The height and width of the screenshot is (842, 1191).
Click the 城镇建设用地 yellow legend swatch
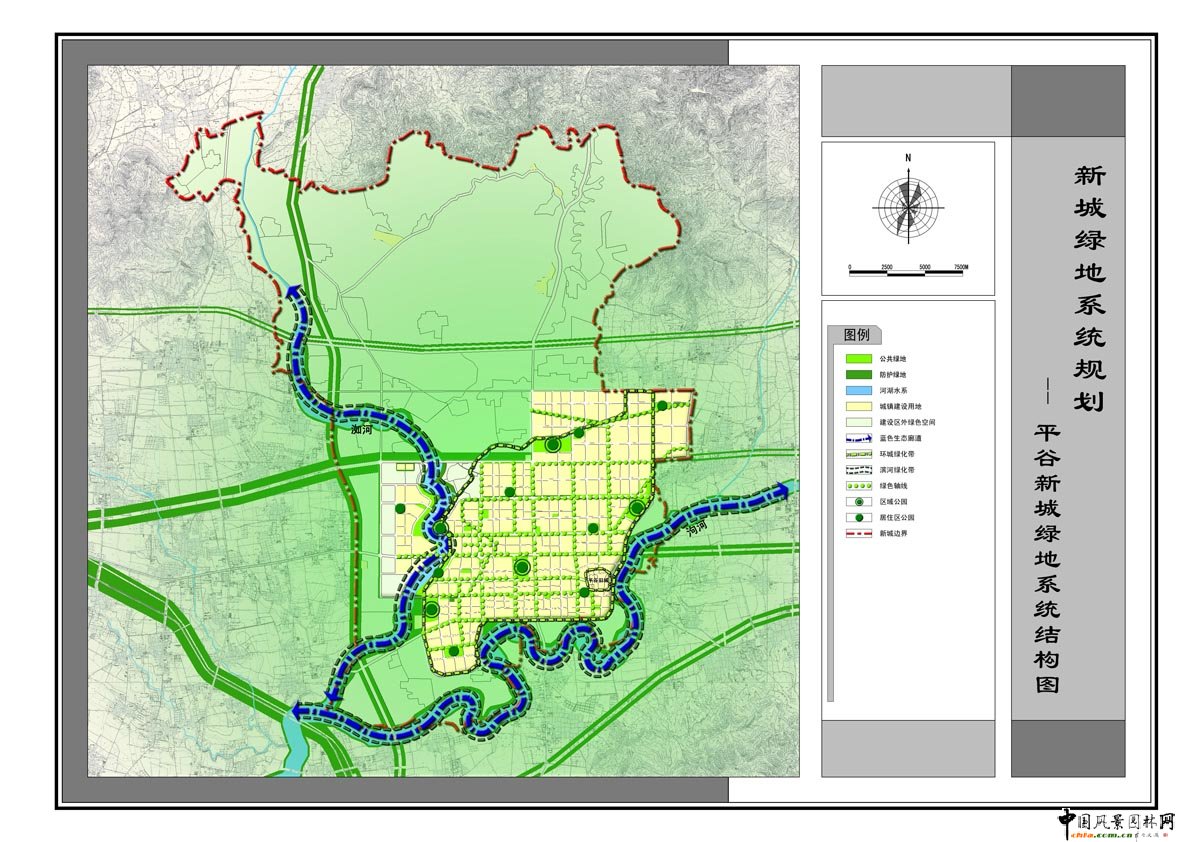[x=860, y=407]
